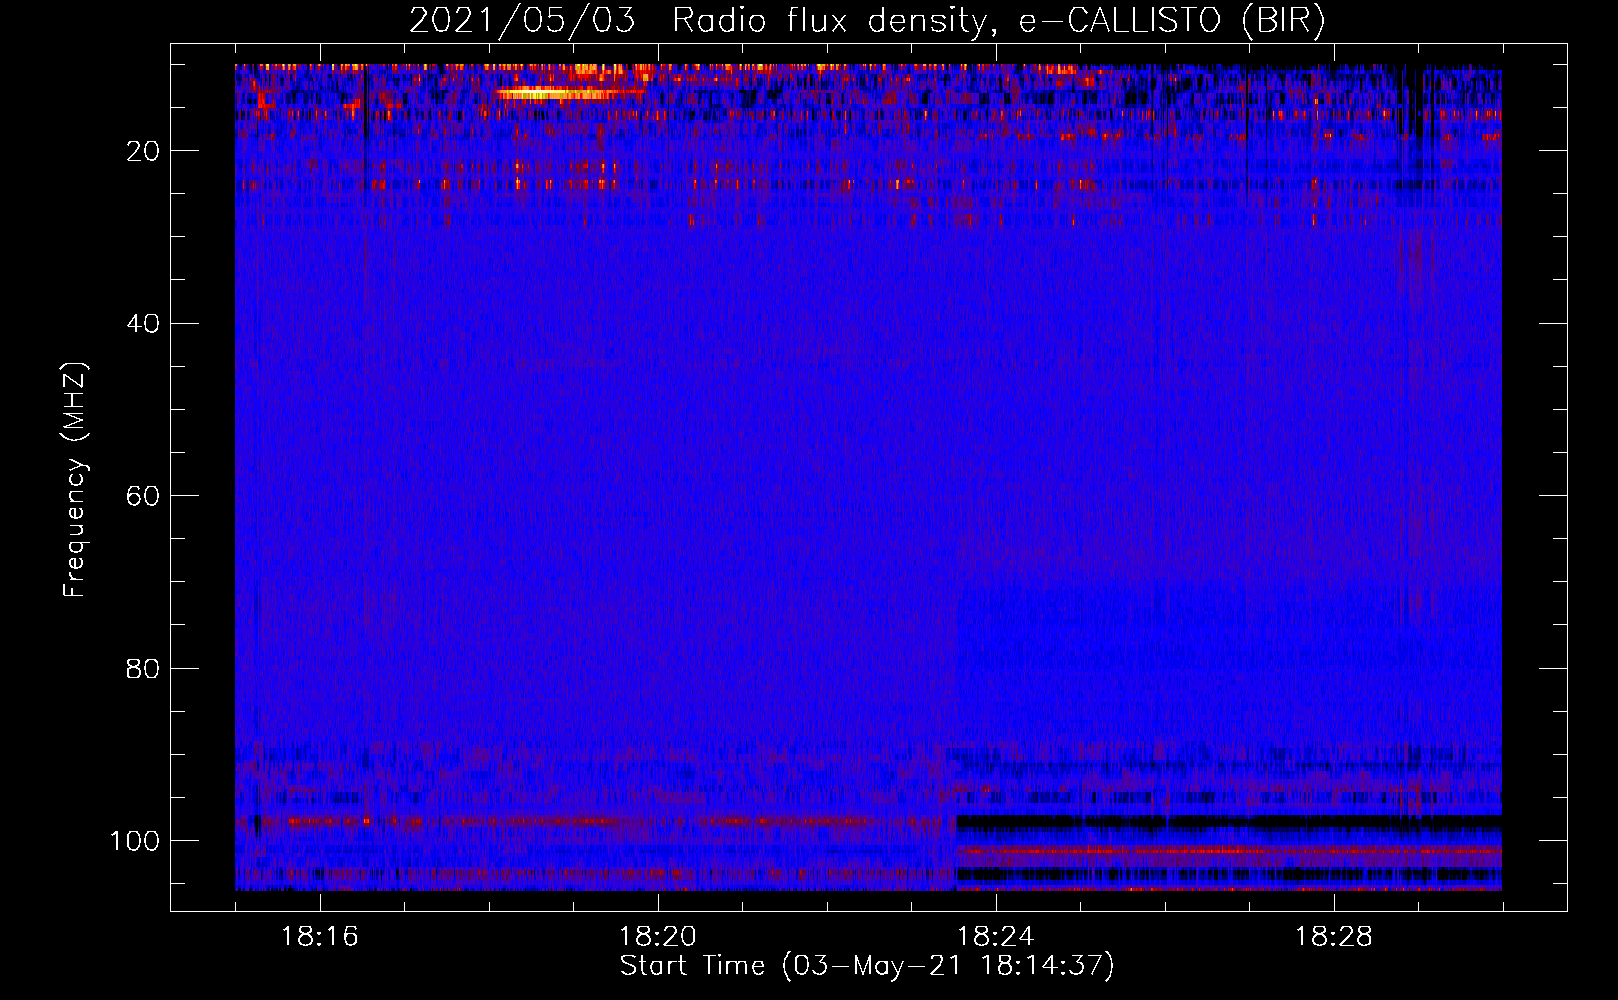1618x1000 pixels.
Task: Click the 'Start Time (03-May-21 18:14:37)' label
Action: point(867,966)
